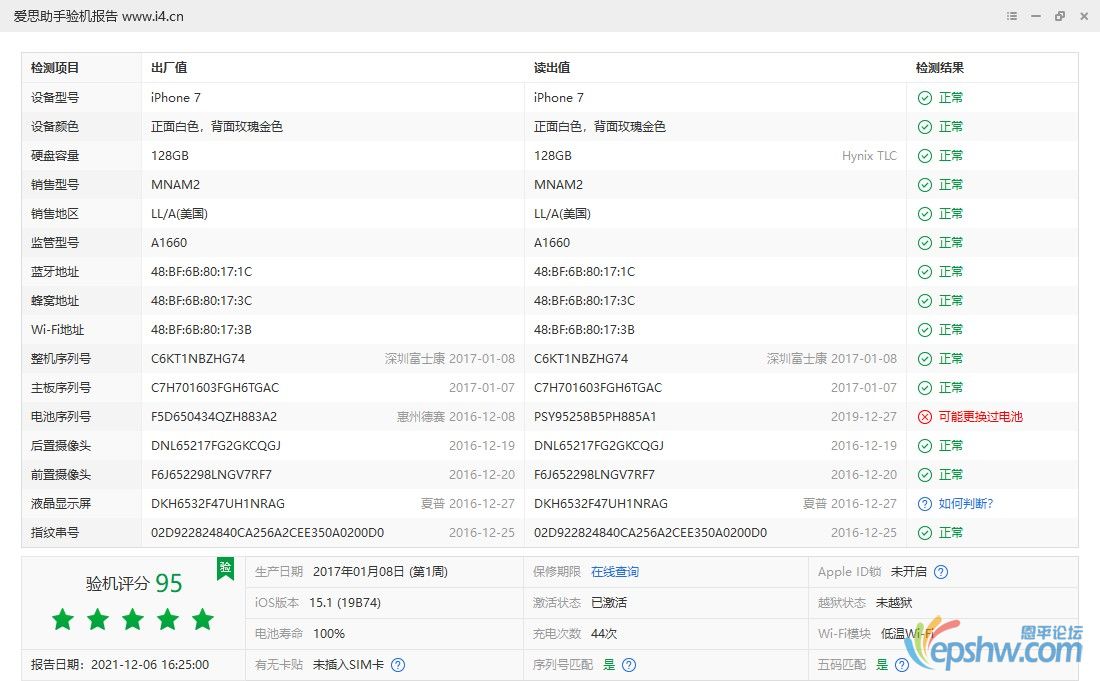Select read-out Wi-Fi address 48:BF:6B:80:17:3B
1100x681 pixels.
click(x=584, y=330)
